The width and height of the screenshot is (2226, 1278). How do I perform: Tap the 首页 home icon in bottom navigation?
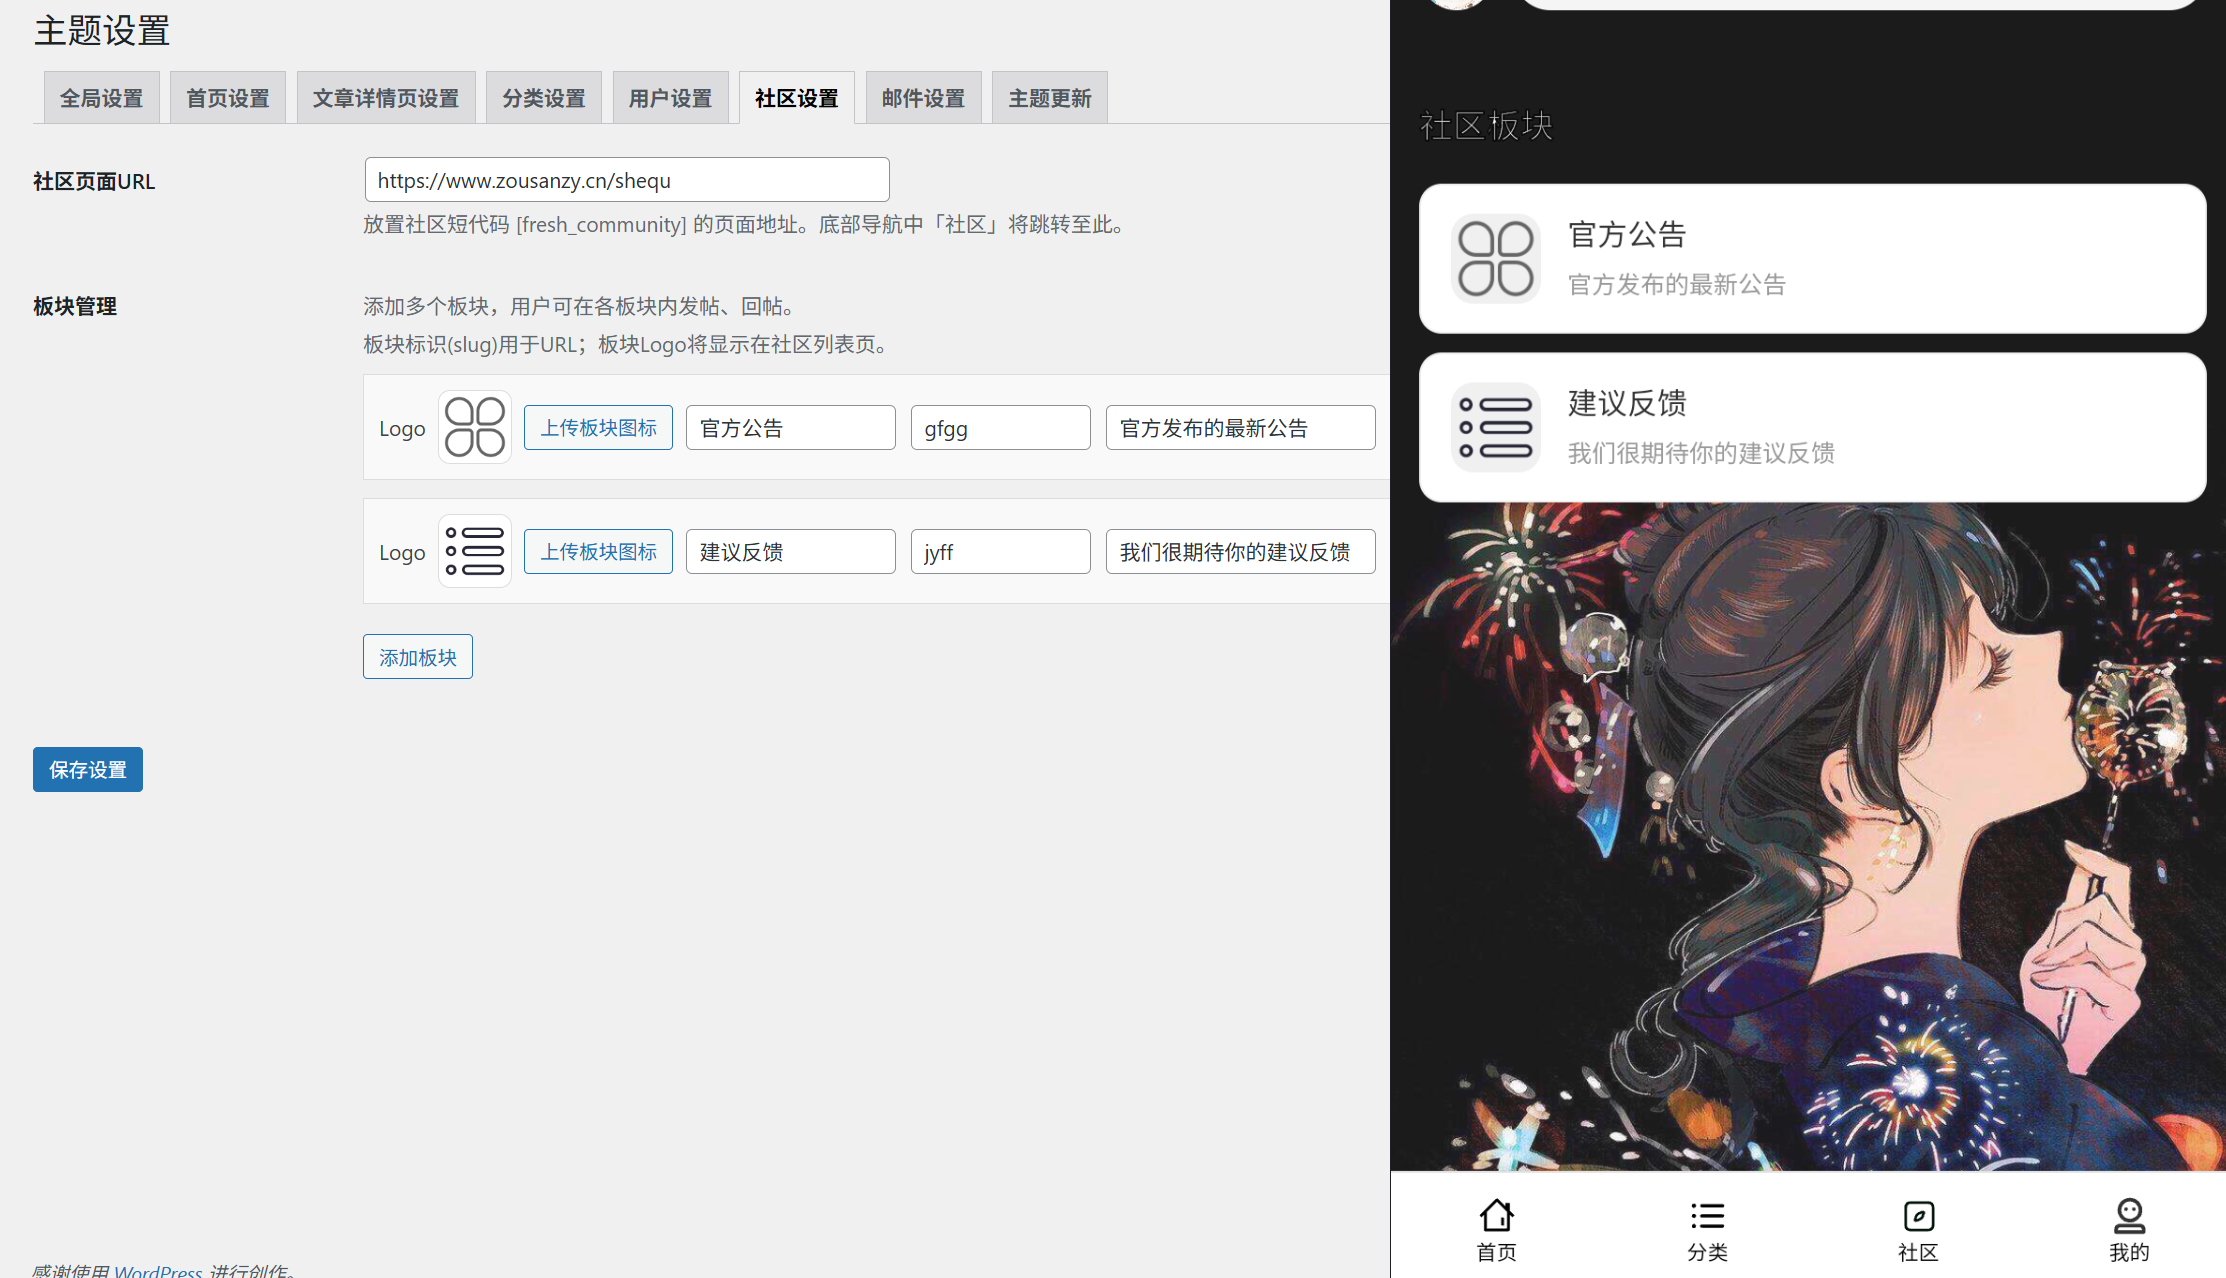coord(1496,1217)
